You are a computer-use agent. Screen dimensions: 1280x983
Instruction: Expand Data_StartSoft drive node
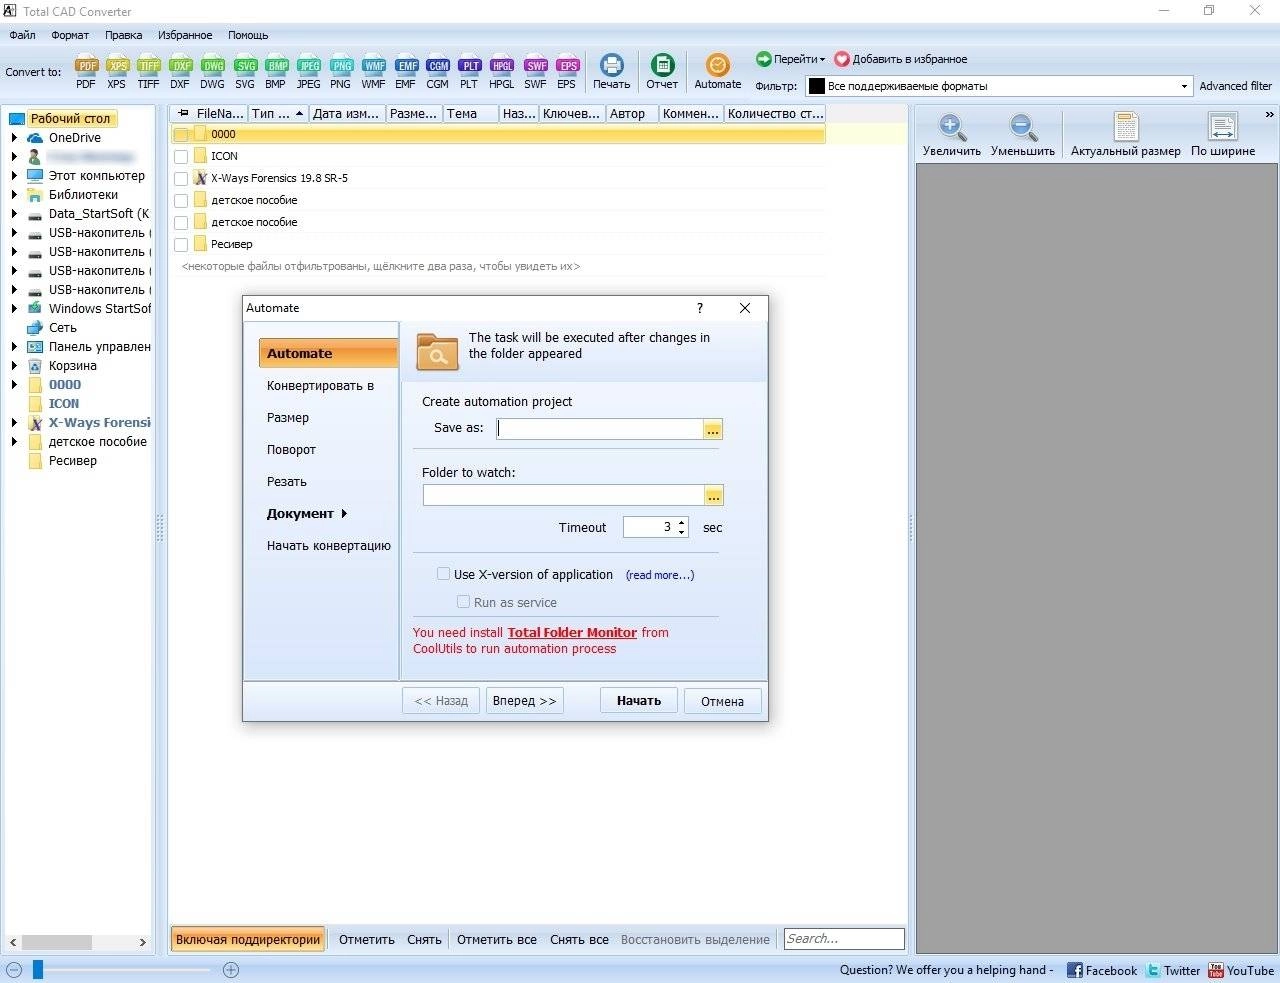coord(14,214)
